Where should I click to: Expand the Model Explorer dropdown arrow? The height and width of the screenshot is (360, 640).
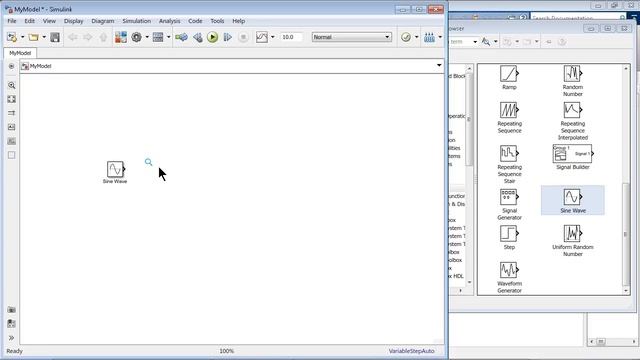(x=169, y=37)
